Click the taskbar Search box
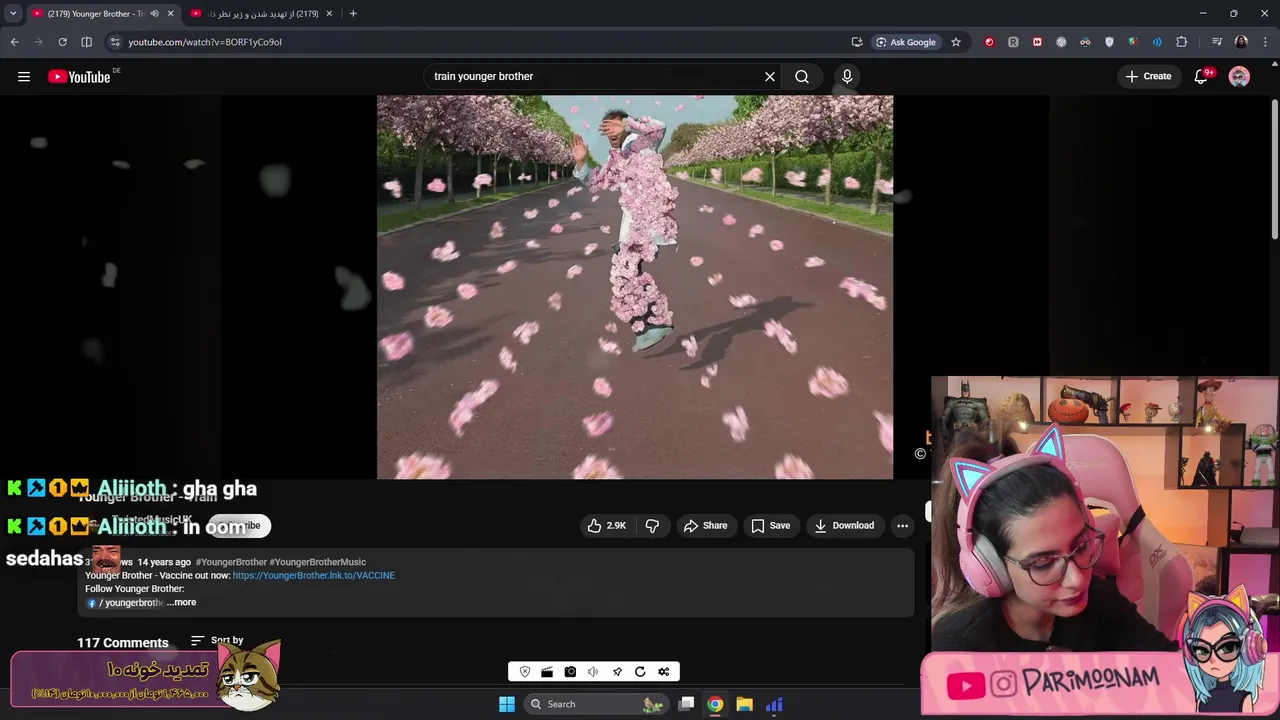The height and width of the screenshot is (720, 1280). click(x=596, y=704)
